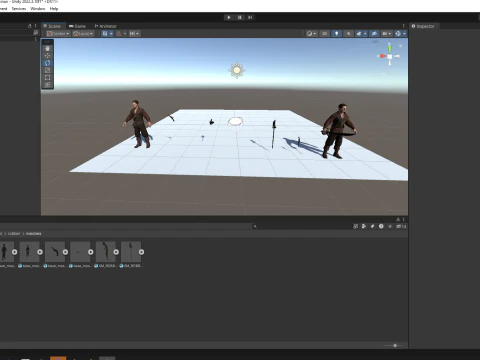Viewport: 480px width, 360px height.
Task: Open the Window menu
Action: point(38,9)
